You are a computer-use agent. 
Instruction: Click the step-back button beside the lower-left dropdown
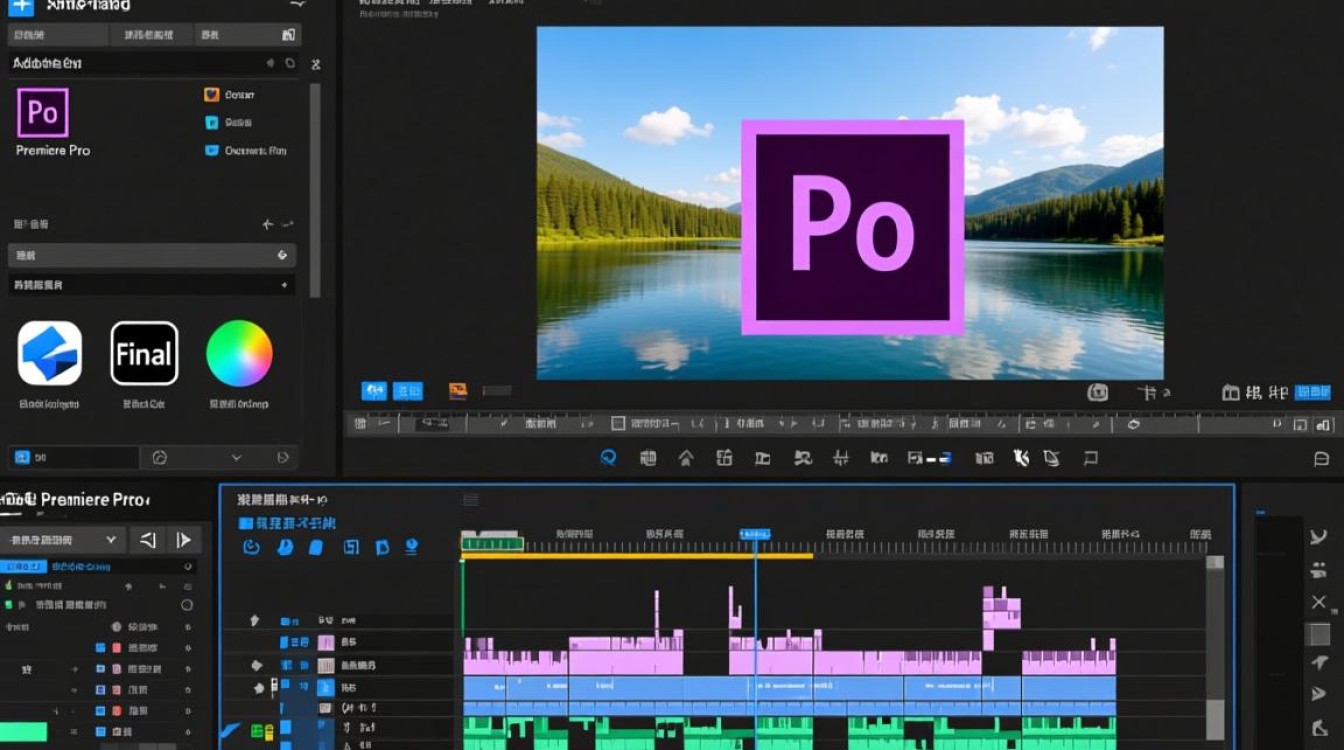click(148, 540)
